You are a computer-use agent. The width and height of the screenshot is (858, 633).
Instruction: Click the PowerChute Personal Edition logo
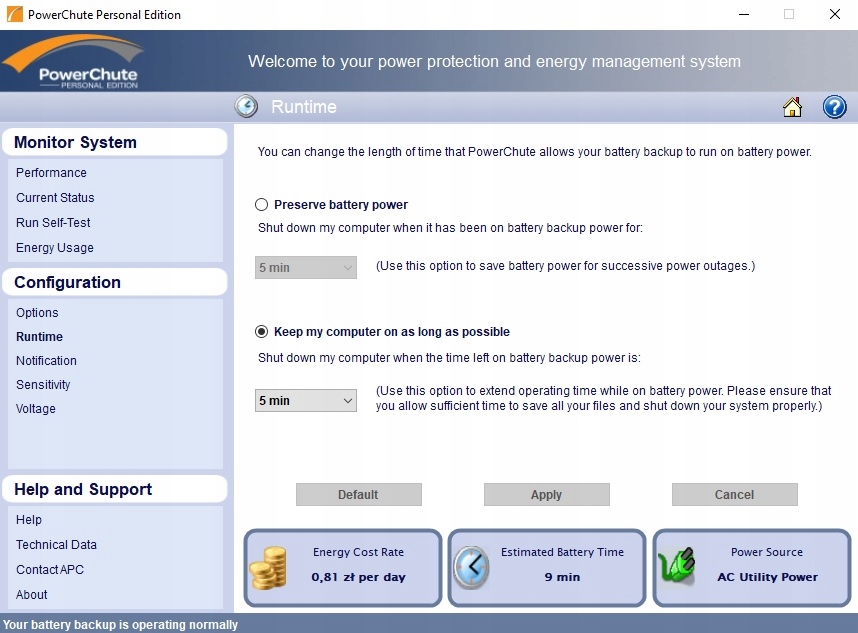(74, 61)
